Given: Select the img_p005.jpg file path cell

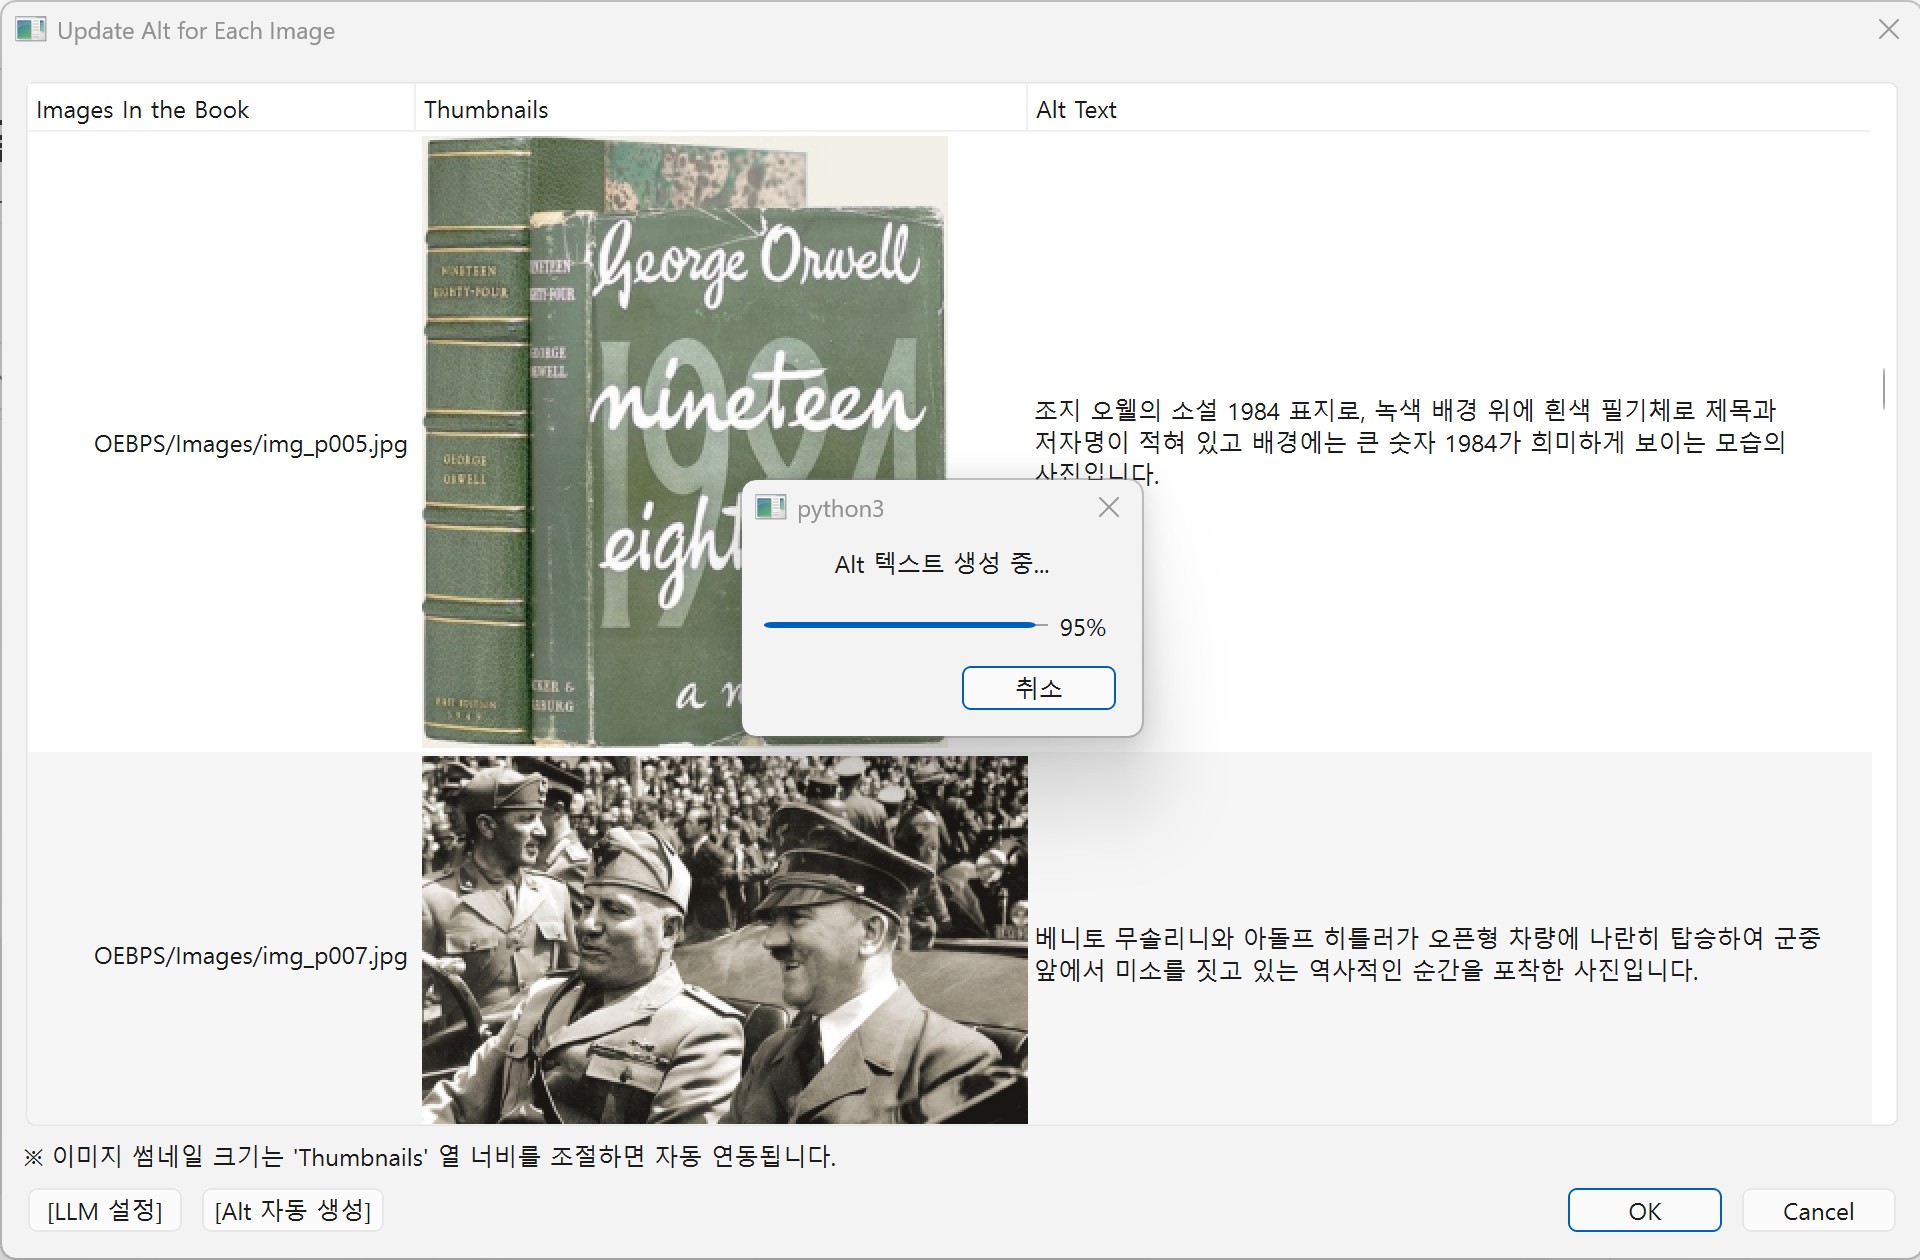Looking at the screenshot, I should [250, 444].
